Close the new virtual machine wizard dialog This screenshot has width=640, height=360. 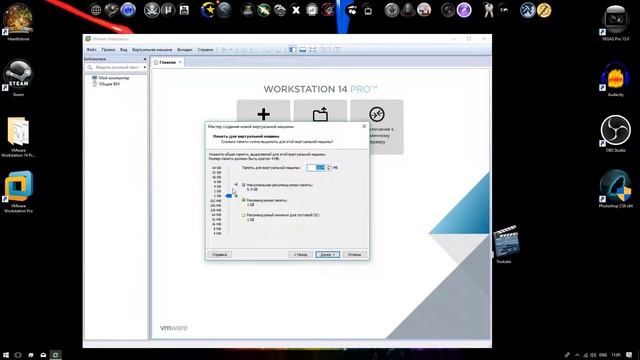(x=364, y=127)
